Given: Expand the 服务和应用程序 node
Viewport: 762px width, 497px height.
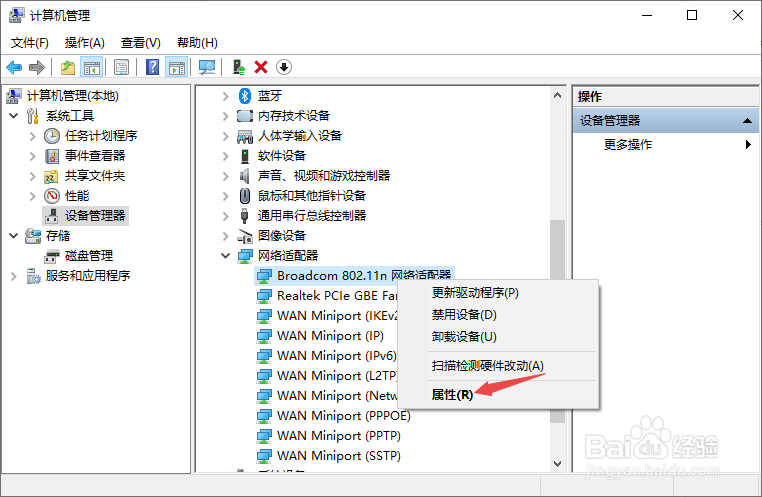Looking at the screenshot, I should (14, 276).
